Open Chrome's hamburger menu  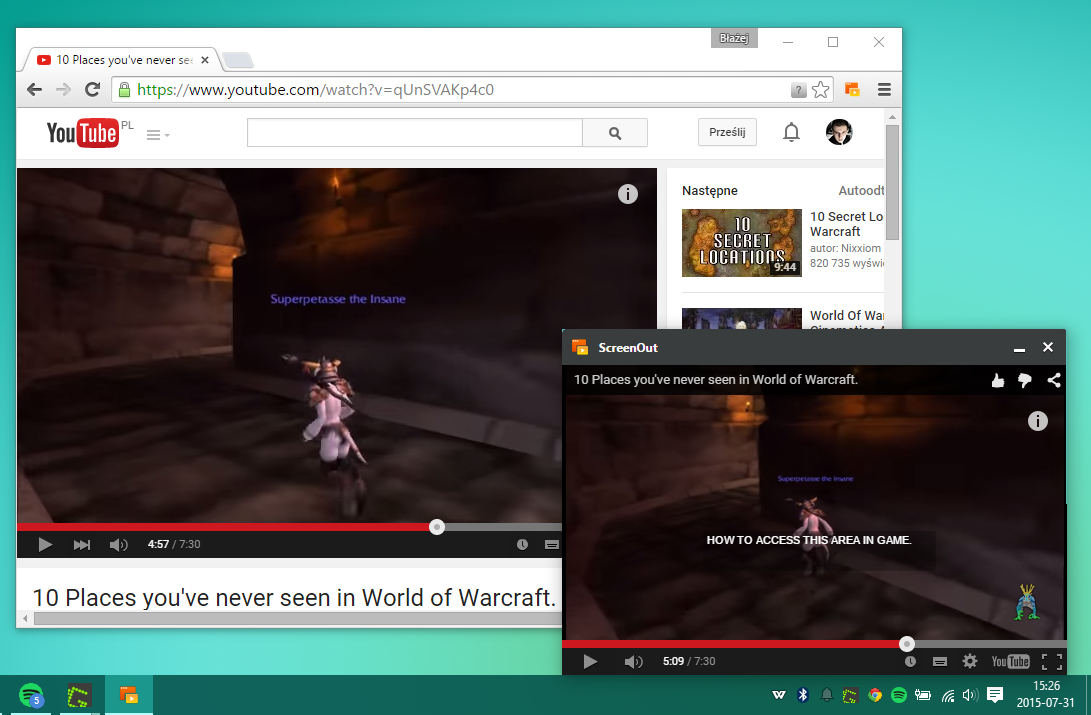click(884, 90)
